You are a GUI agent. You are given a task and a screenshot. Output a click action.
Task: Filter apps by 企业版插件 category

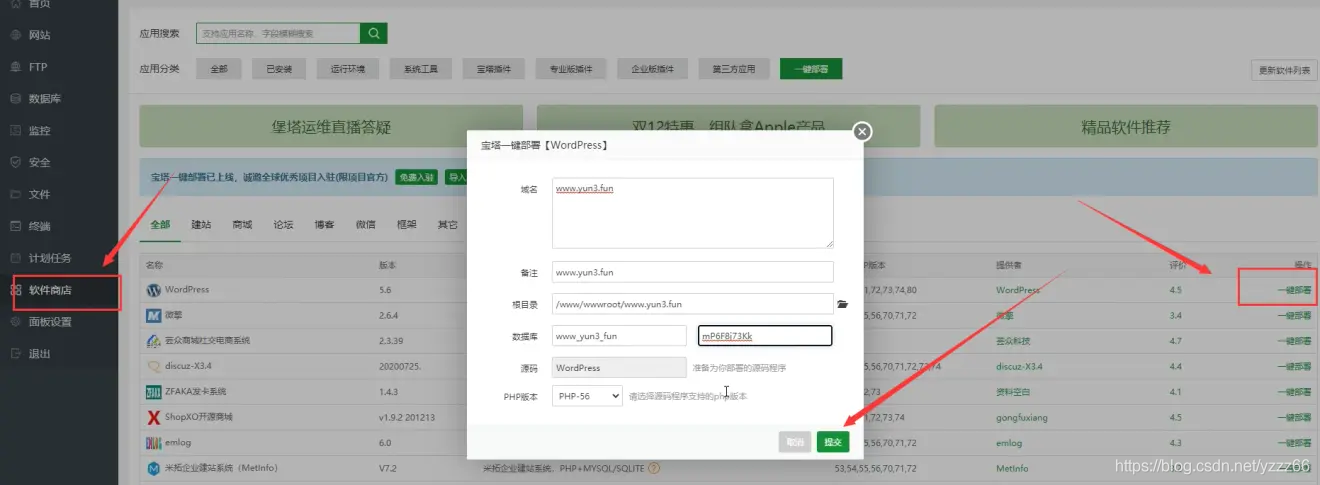[x=653, y=69]
